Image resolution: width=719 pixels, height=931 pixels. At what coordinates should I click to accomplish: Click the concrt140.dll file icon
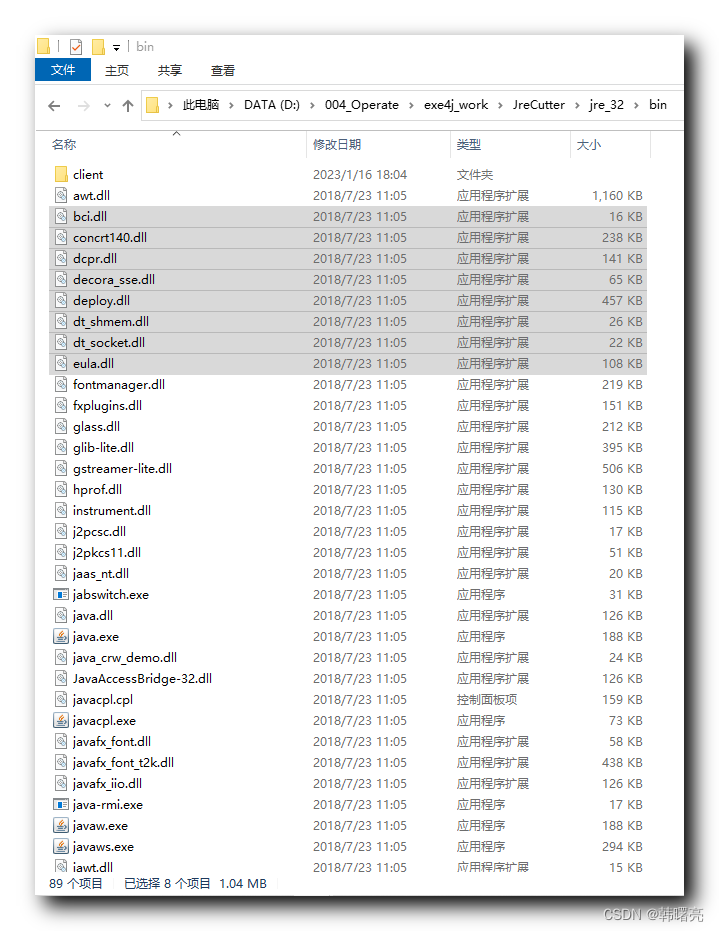61,238
